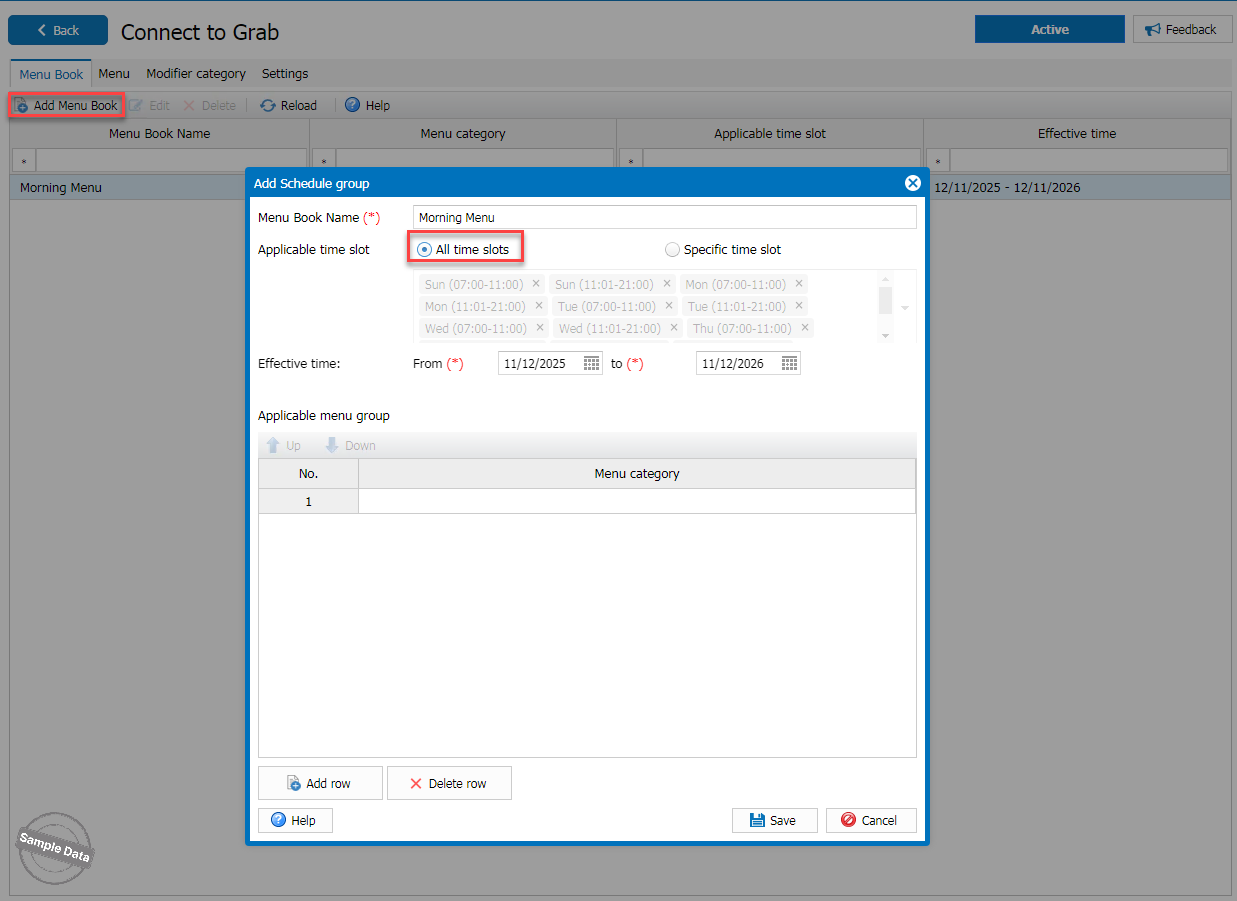This screenshot has height=901, width=1237.
Task: Click the Add Menu Book toolbar icon
Action: pyautogui.click(x=21, y=105)
